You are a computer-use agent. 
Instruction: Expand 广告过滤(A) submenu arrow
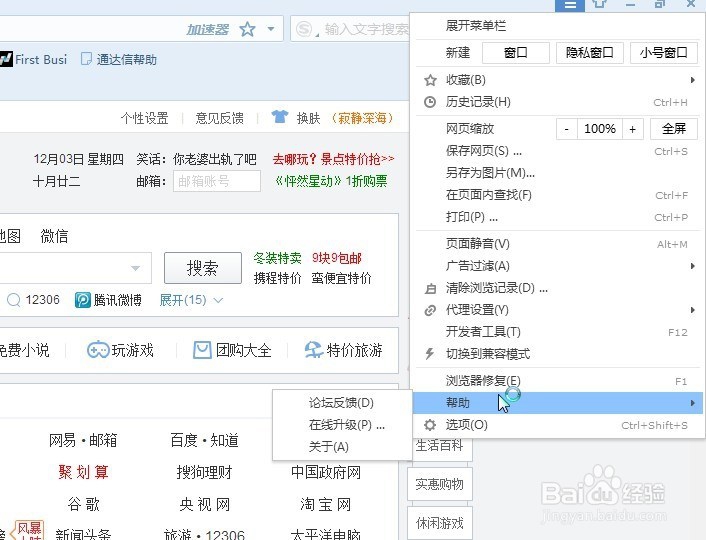tap(693, 266)
